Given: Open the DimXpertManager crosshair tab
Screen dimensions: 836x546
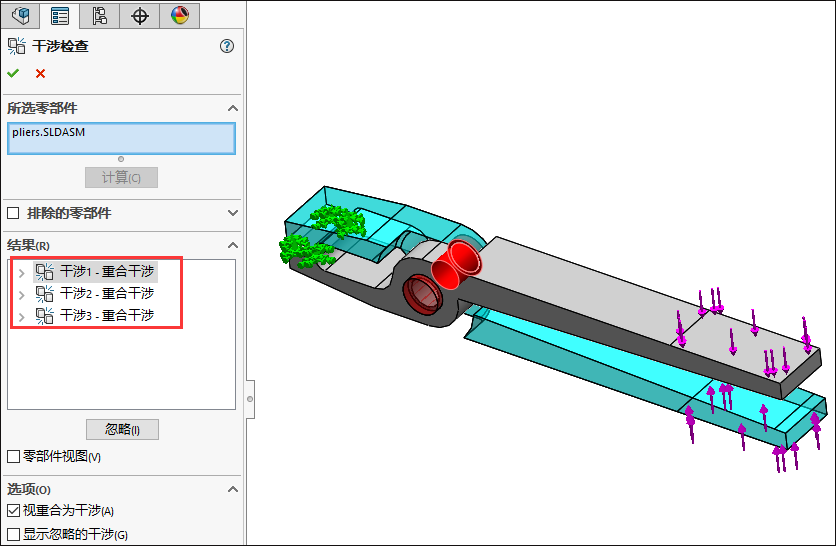Looking at the screenshot, I should [x=140, y=15].
